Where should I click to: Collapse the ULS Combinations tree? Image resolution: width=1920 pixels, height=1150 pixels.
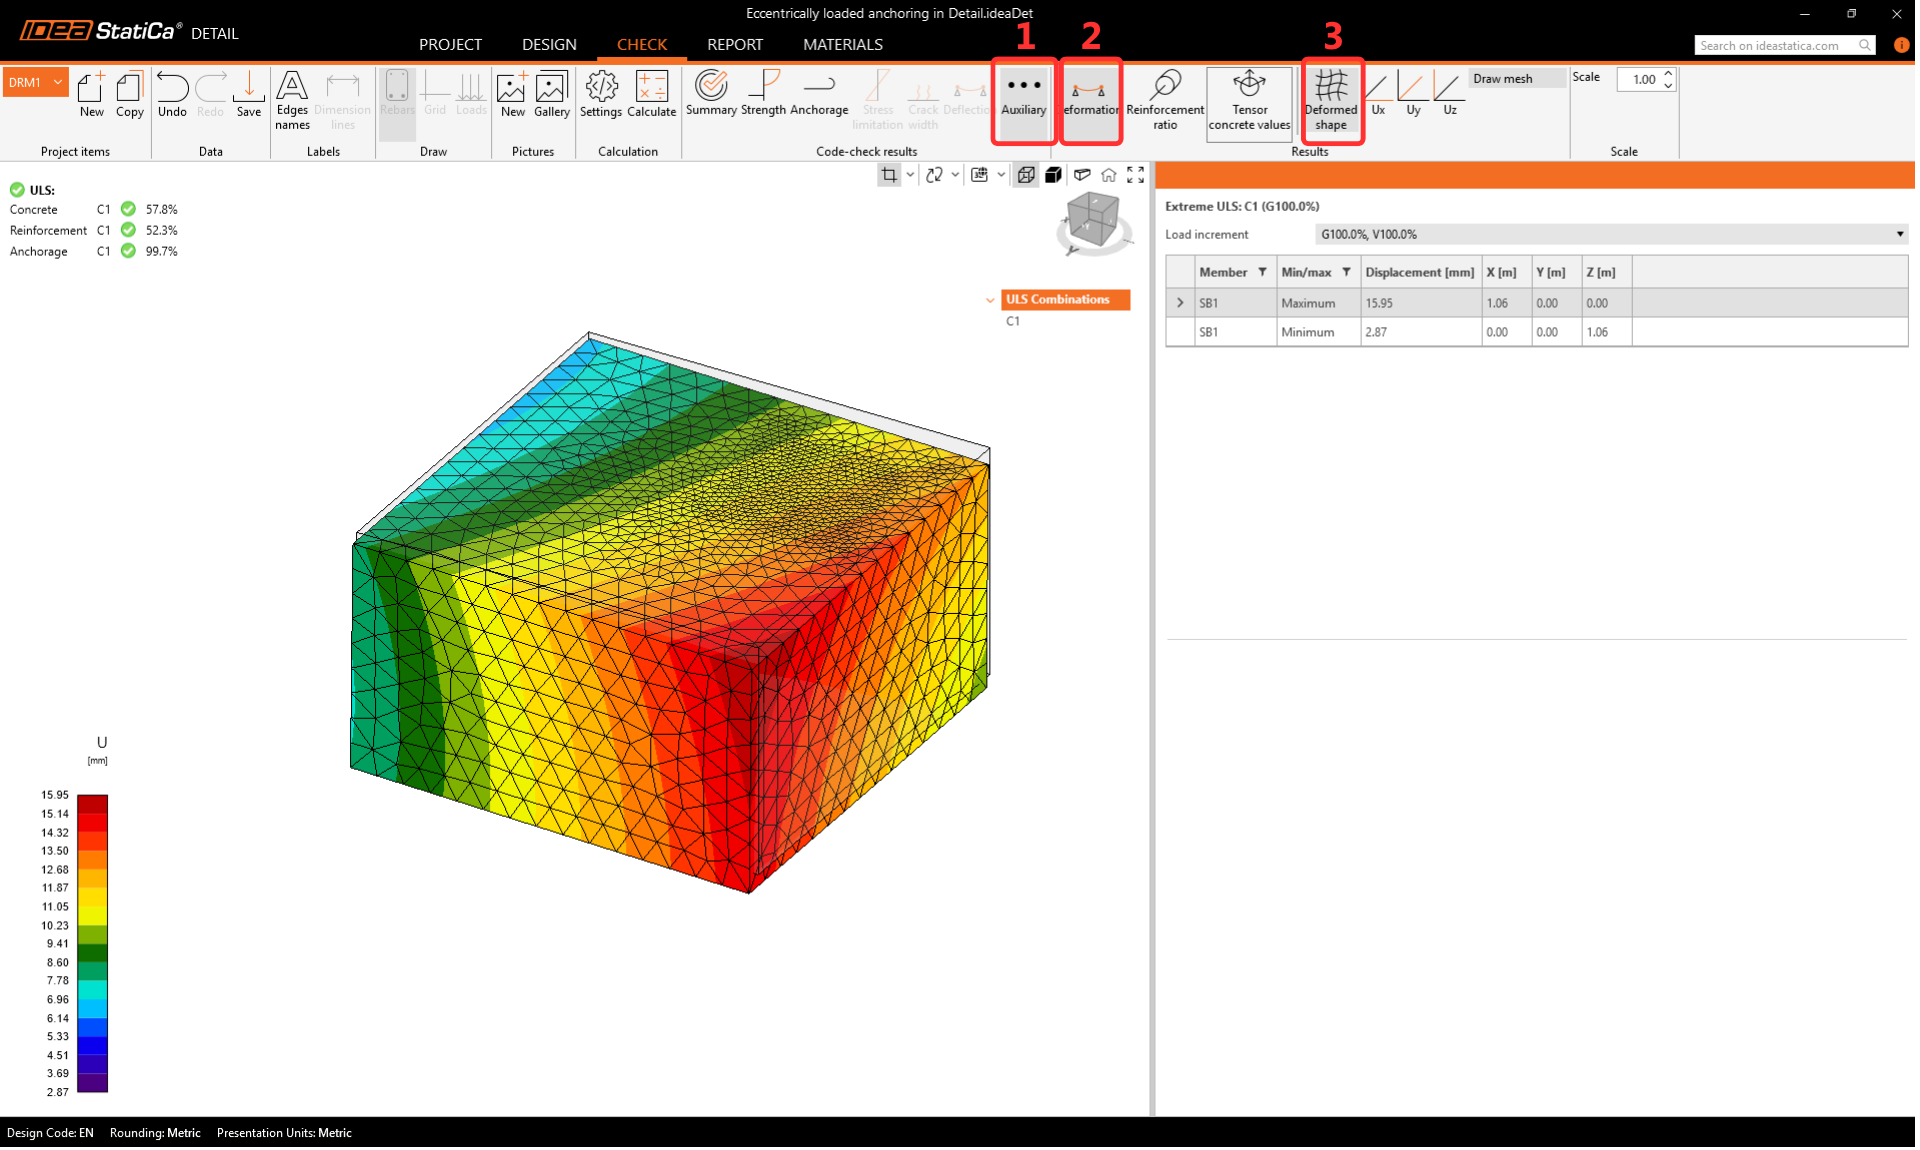[990, 300]
